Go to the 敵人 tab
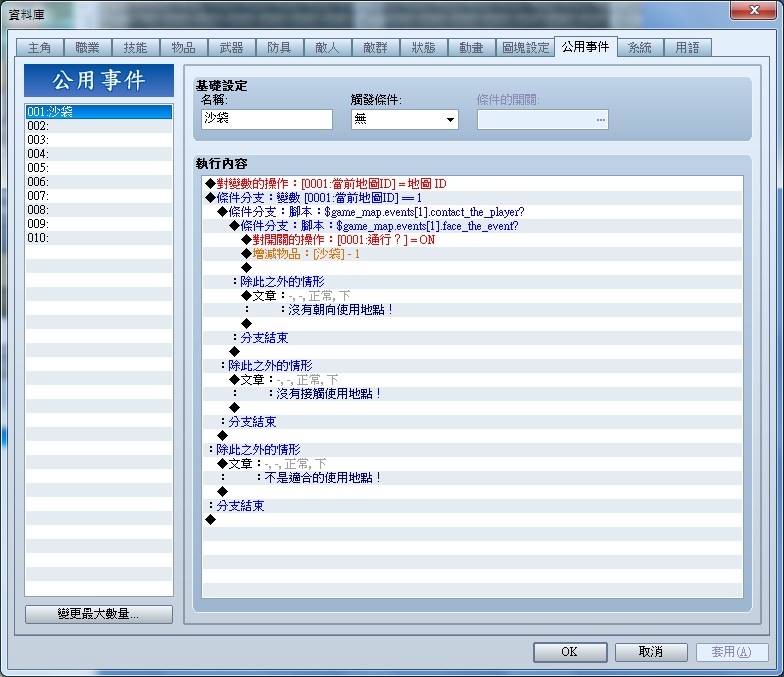Screen dimensions: 784x677 click(328, 48)
